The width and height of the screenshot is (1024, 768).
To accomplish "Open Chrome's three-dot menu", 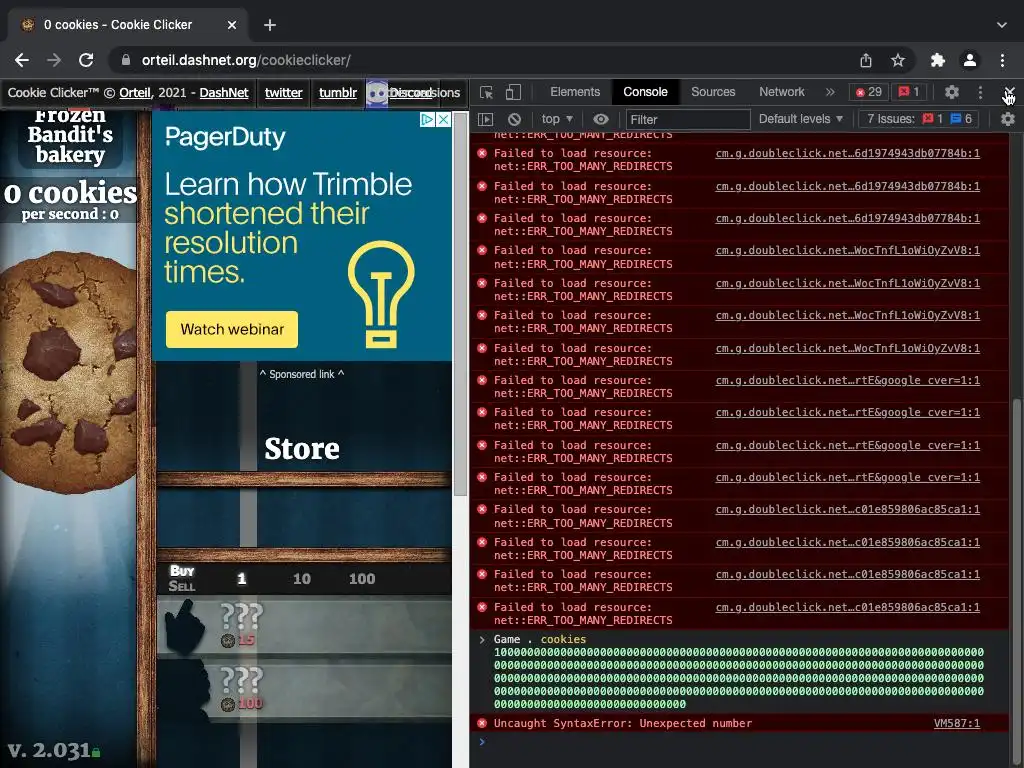I will coord(1002,60).
